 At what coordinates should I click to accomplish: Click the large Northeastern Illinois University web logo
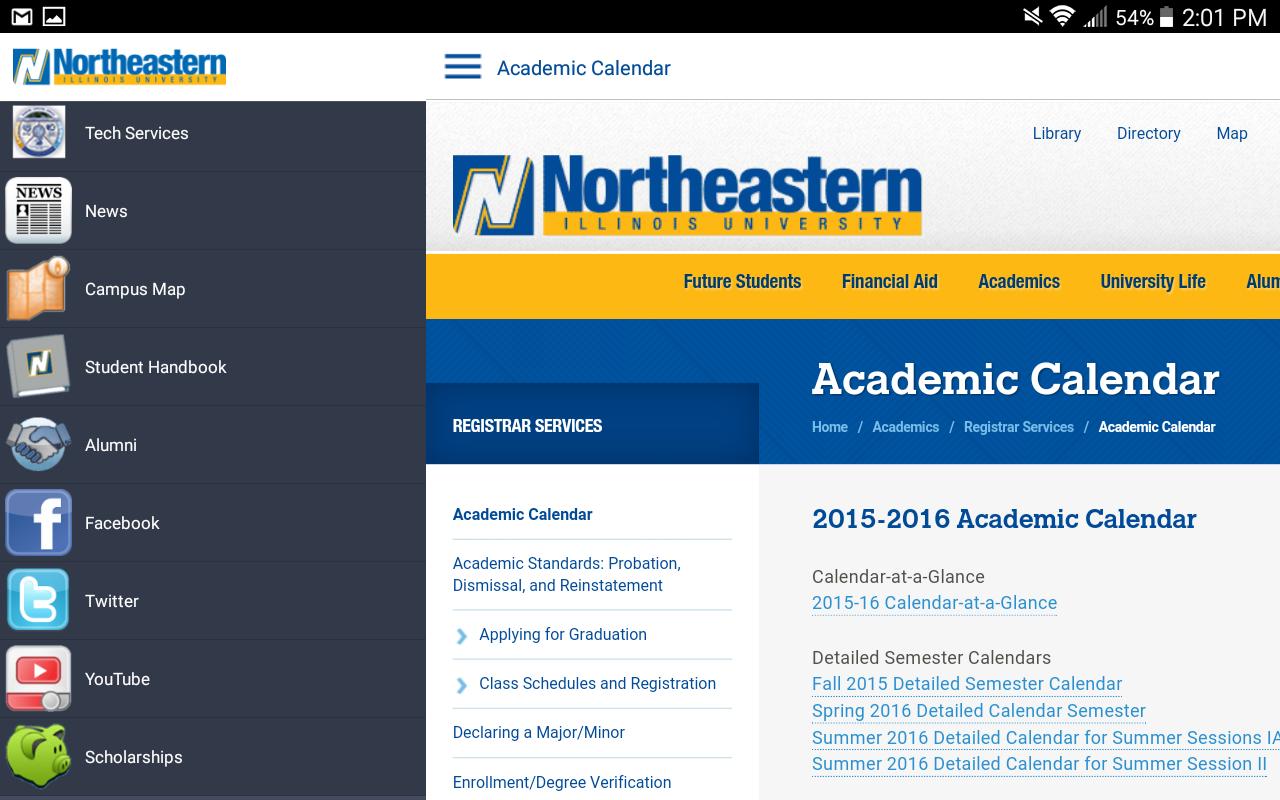tap(687, 195)
